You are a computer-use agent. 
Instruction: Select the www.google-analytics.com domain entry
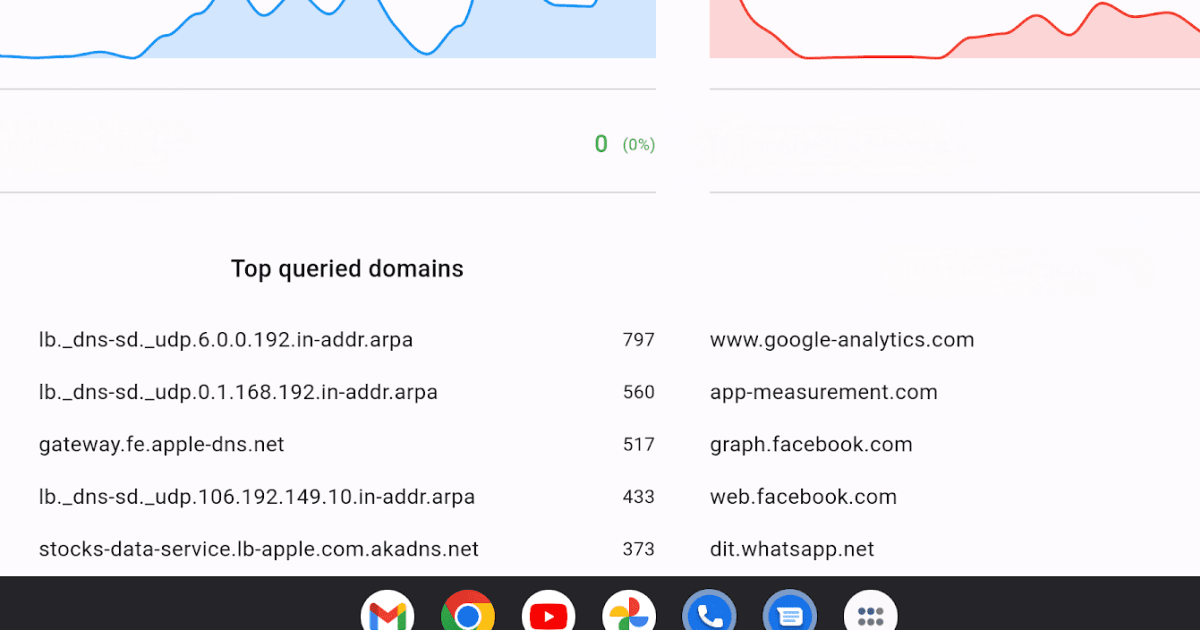pyautogui.click(x=842, y=339)
